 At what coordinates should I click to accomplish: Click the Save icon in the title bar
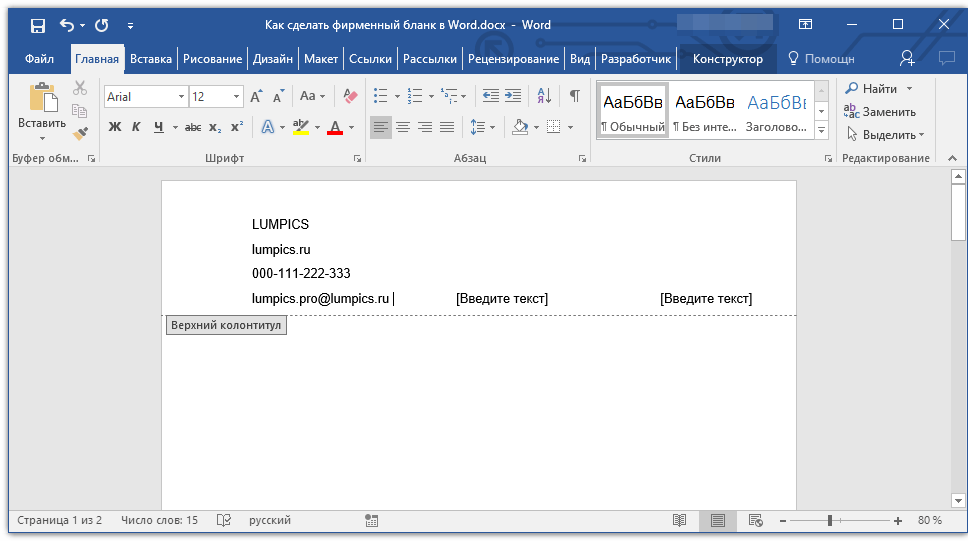click(37, 25)
